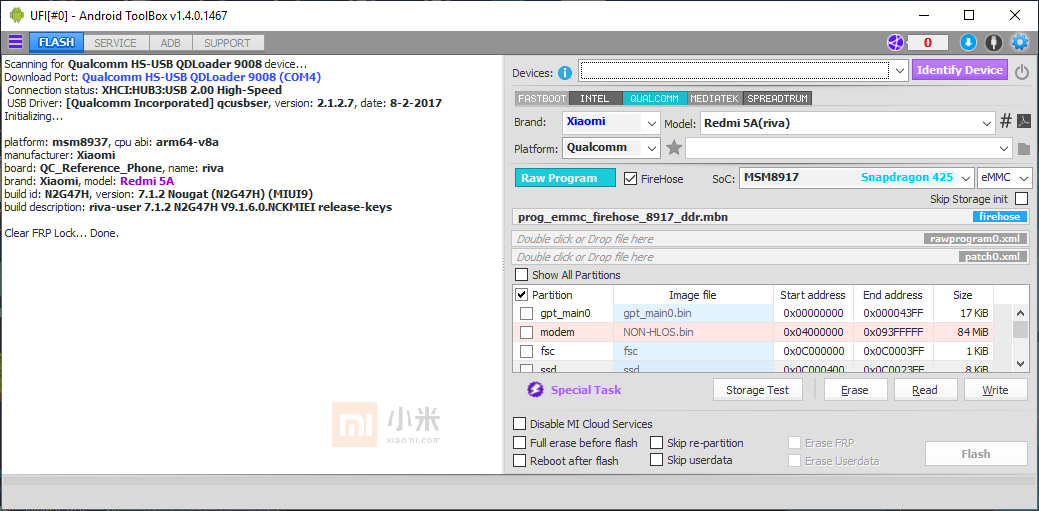Screen dimensions: 1039x511
Task: Click the Read button
Action: 925,390
